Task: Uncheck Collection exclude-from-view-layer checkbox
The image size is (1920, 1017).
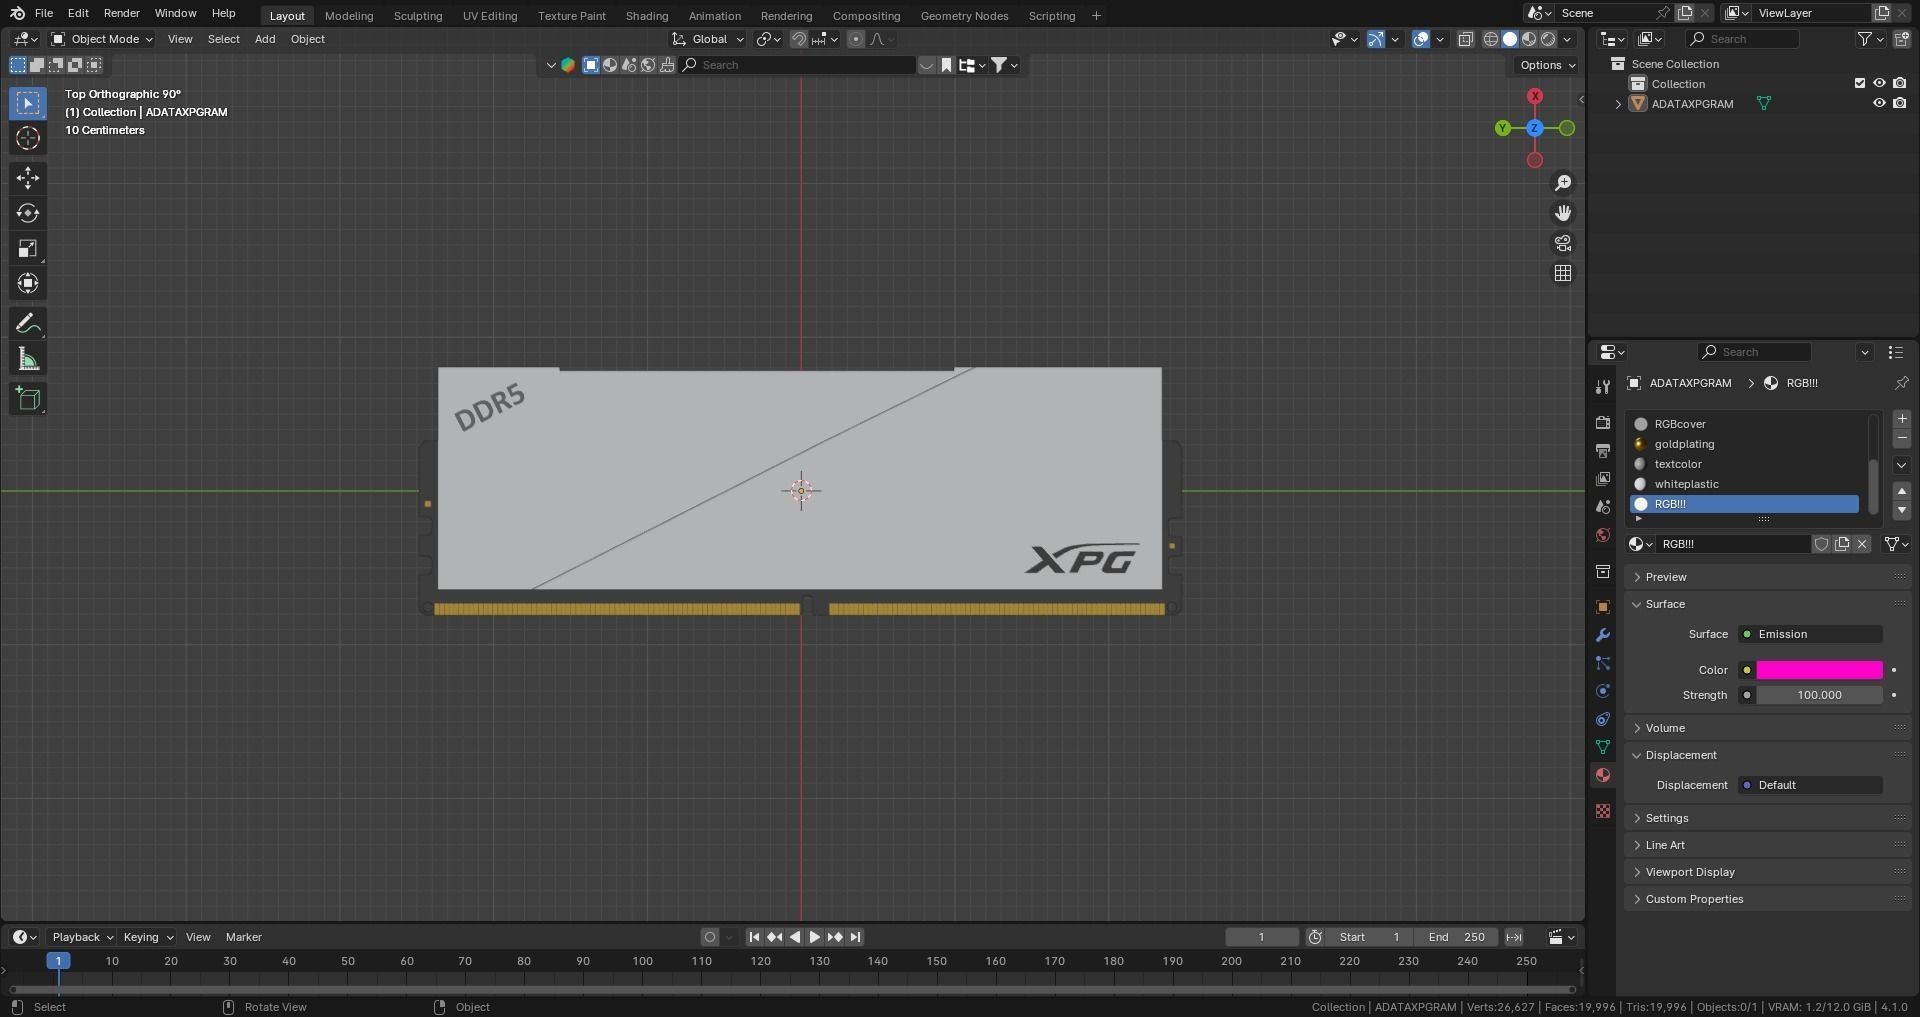Action: coord(1860,83)
